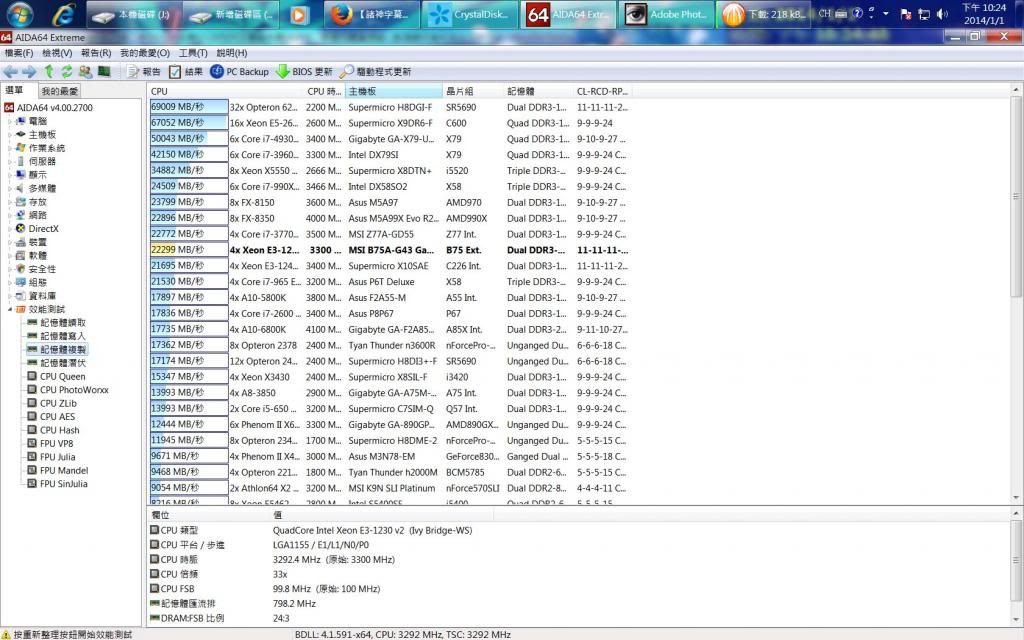Expand the 網路 network tree arrow
The image size is (1024, 640).
9,215
